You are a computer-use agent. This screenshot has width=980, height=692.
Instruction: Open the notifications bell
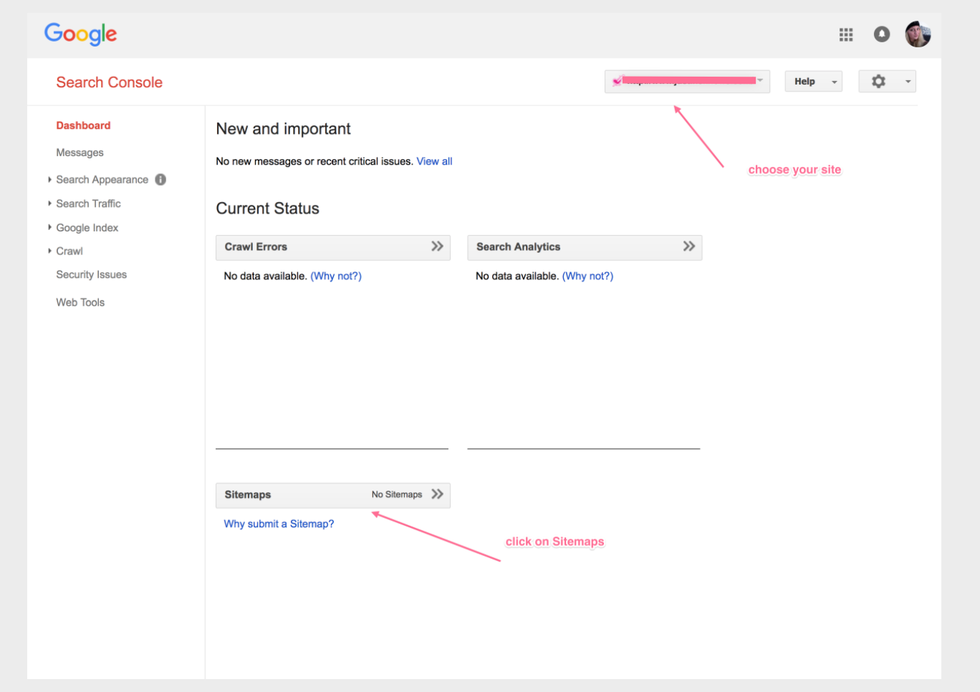click(881, 34)
